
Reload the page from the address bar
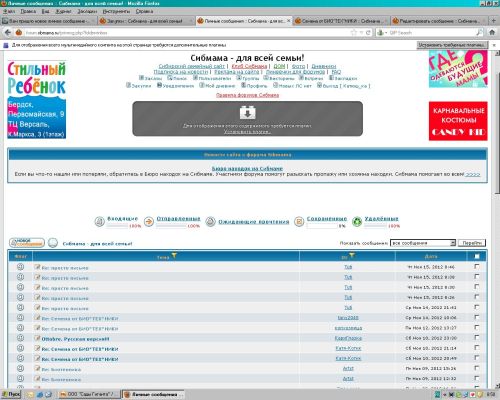(368, 33)
